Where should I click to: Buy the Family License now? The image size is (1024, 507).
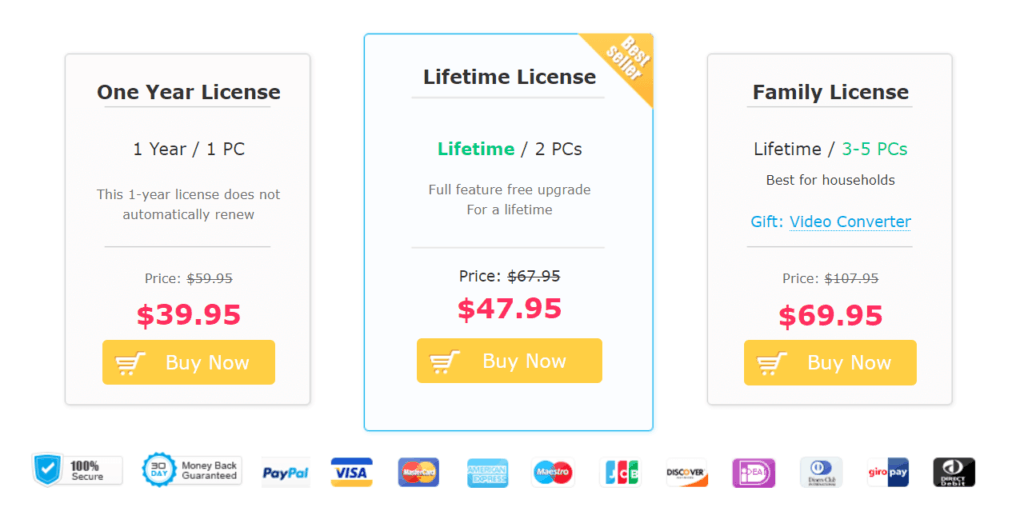(x=830, y=363)
